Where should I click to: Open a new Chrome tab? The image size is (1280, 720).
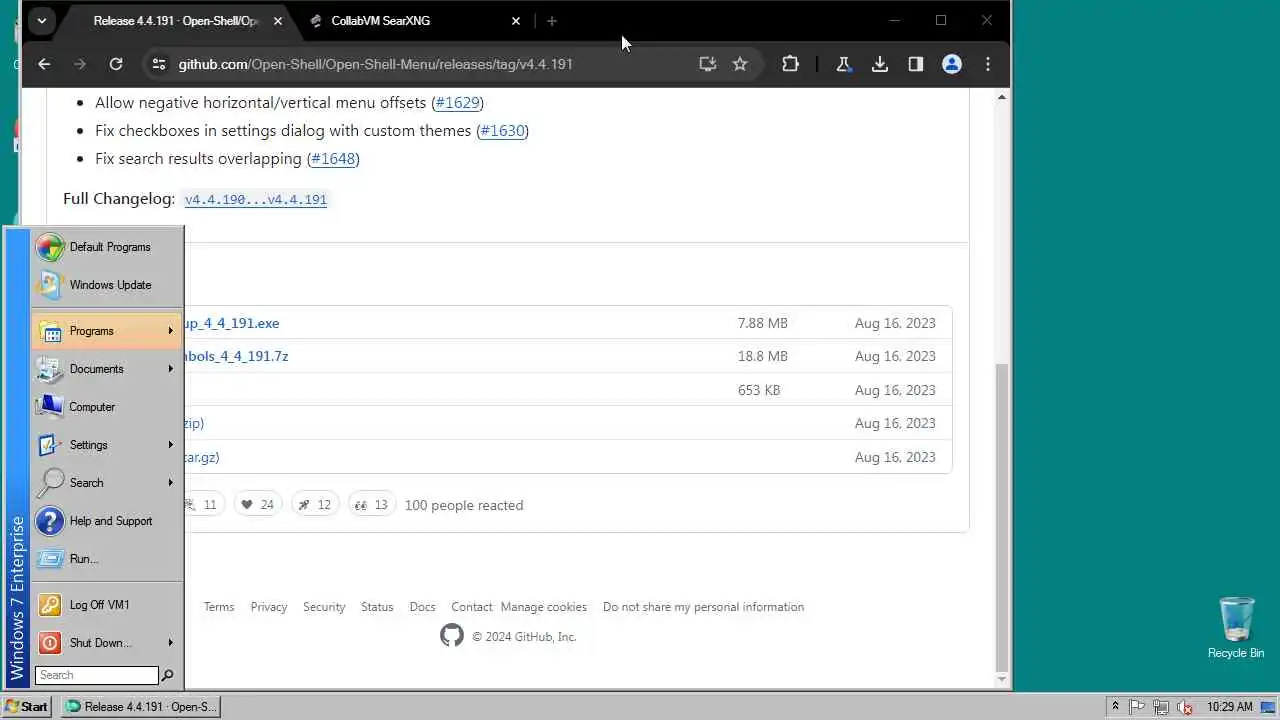[551, 20]
